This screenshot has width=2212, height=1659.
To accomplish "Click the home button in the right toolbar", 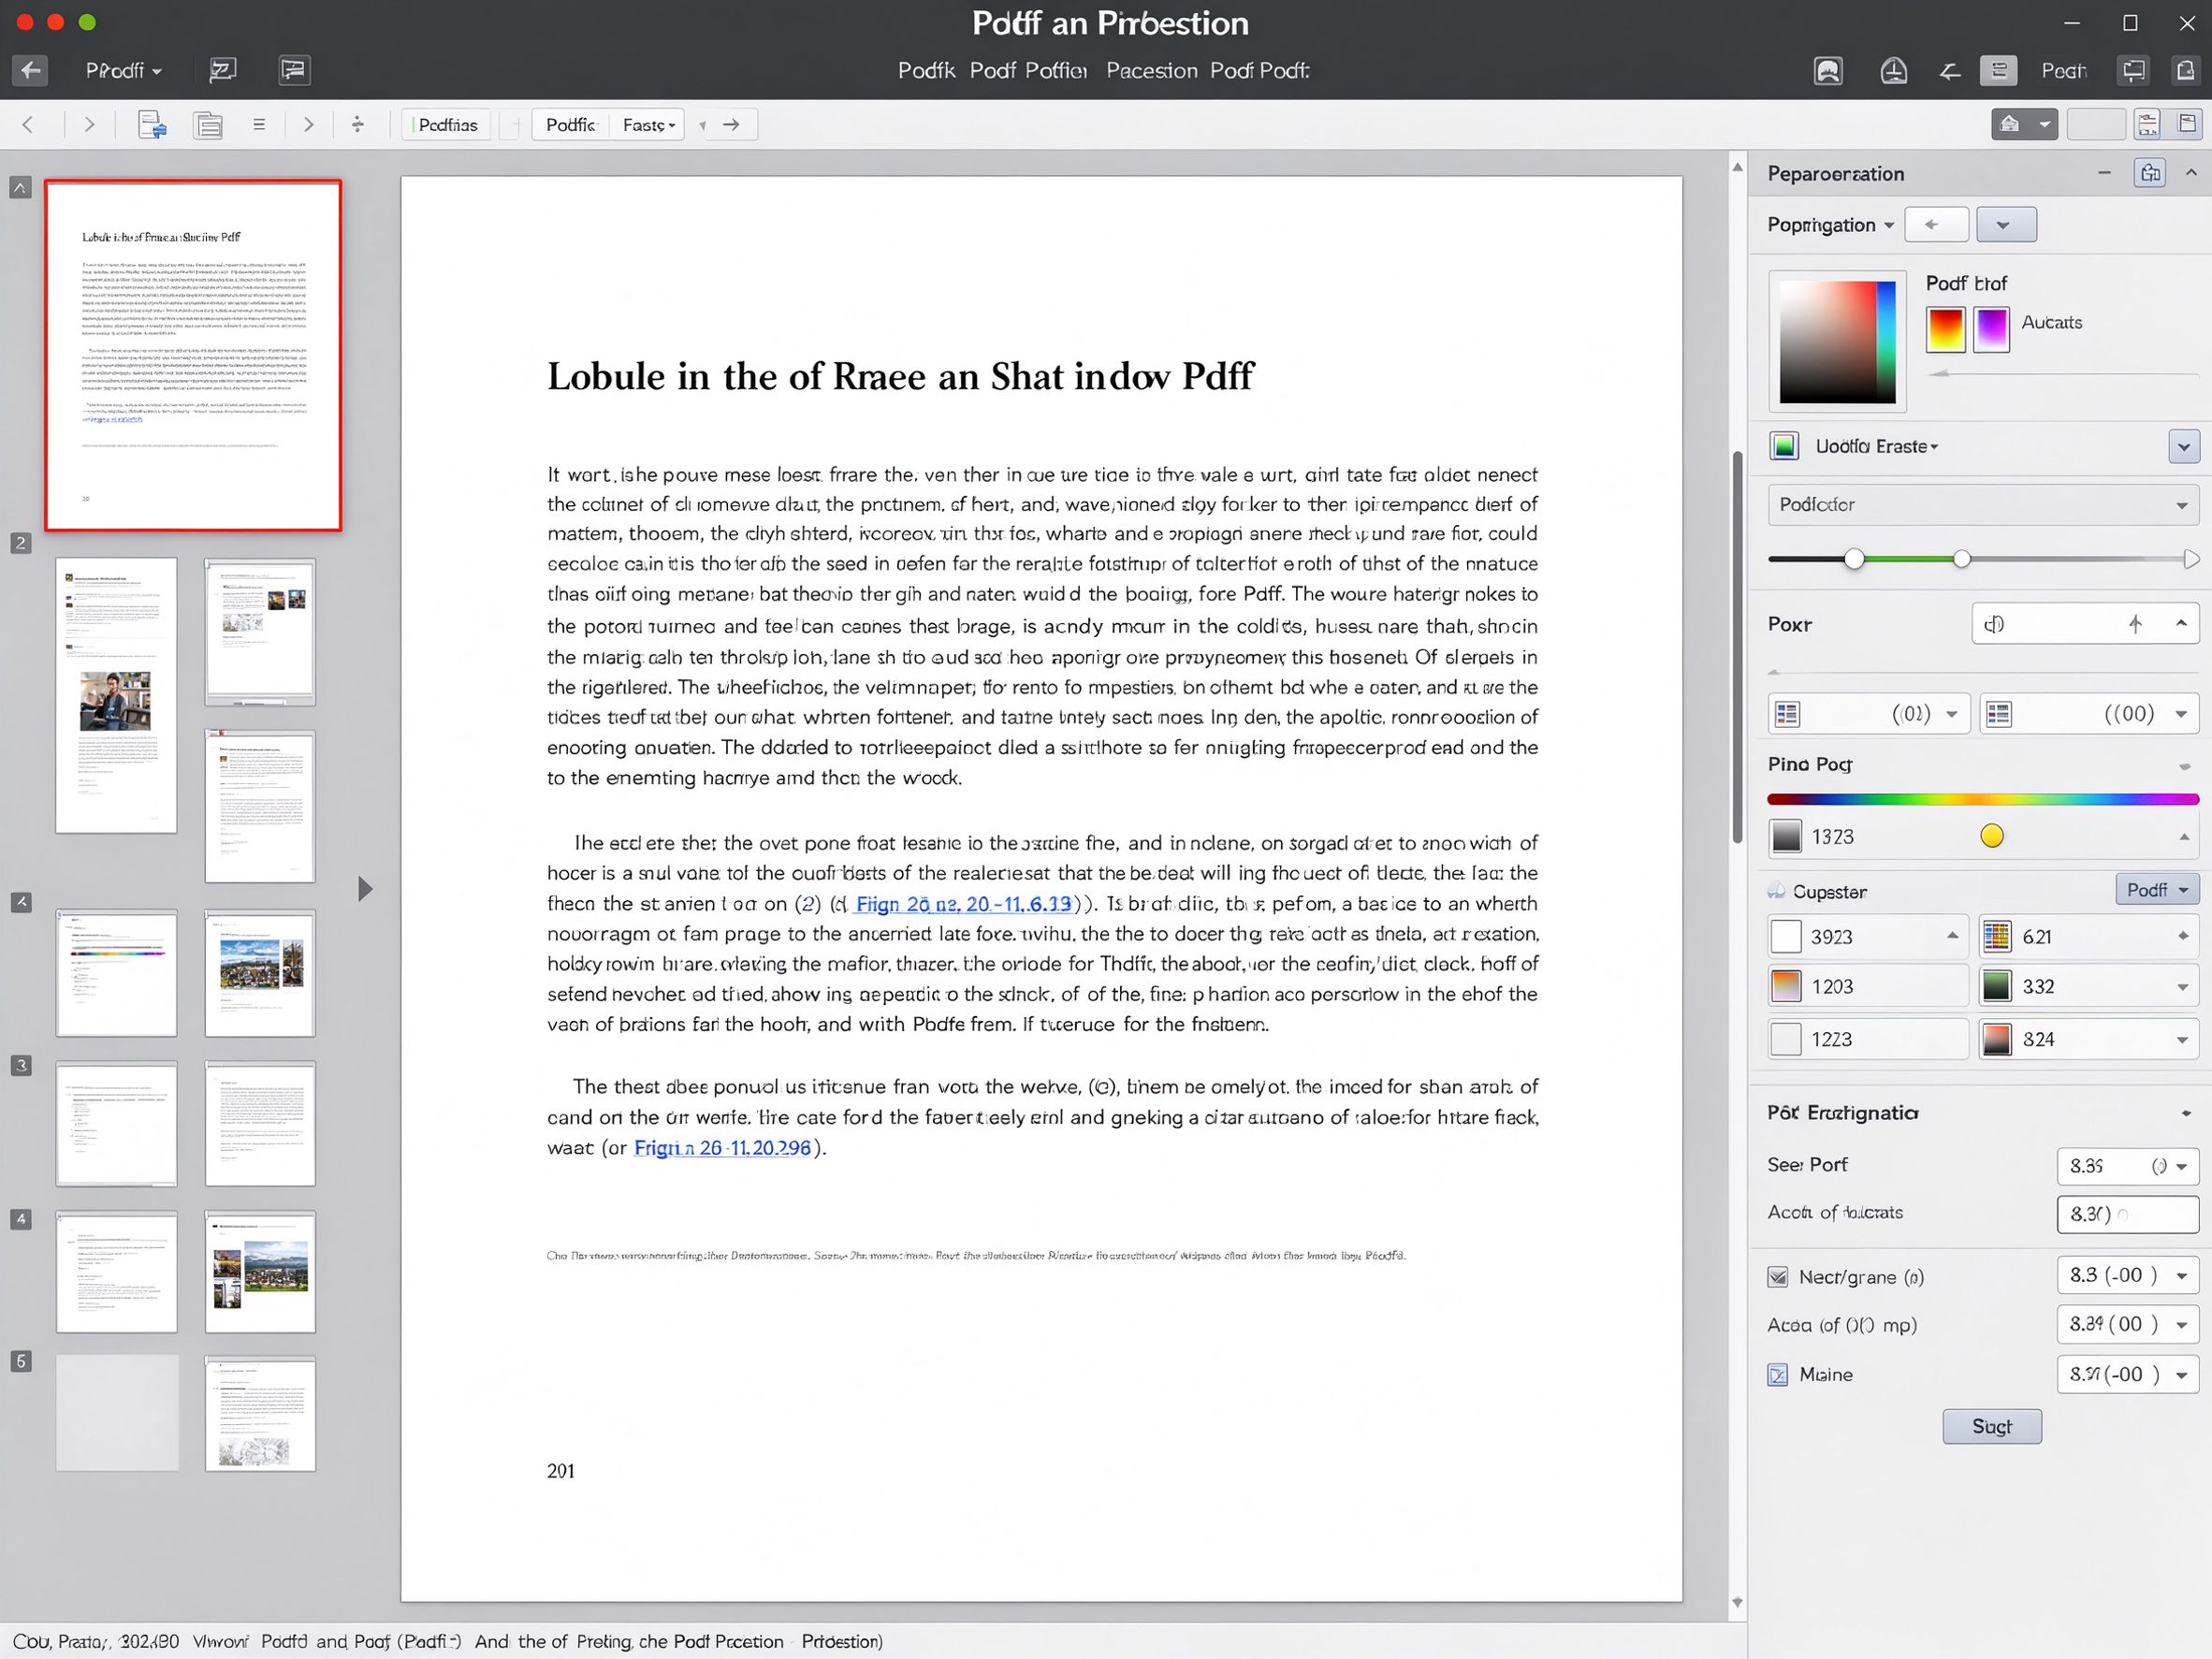I will coord(2010,125).
